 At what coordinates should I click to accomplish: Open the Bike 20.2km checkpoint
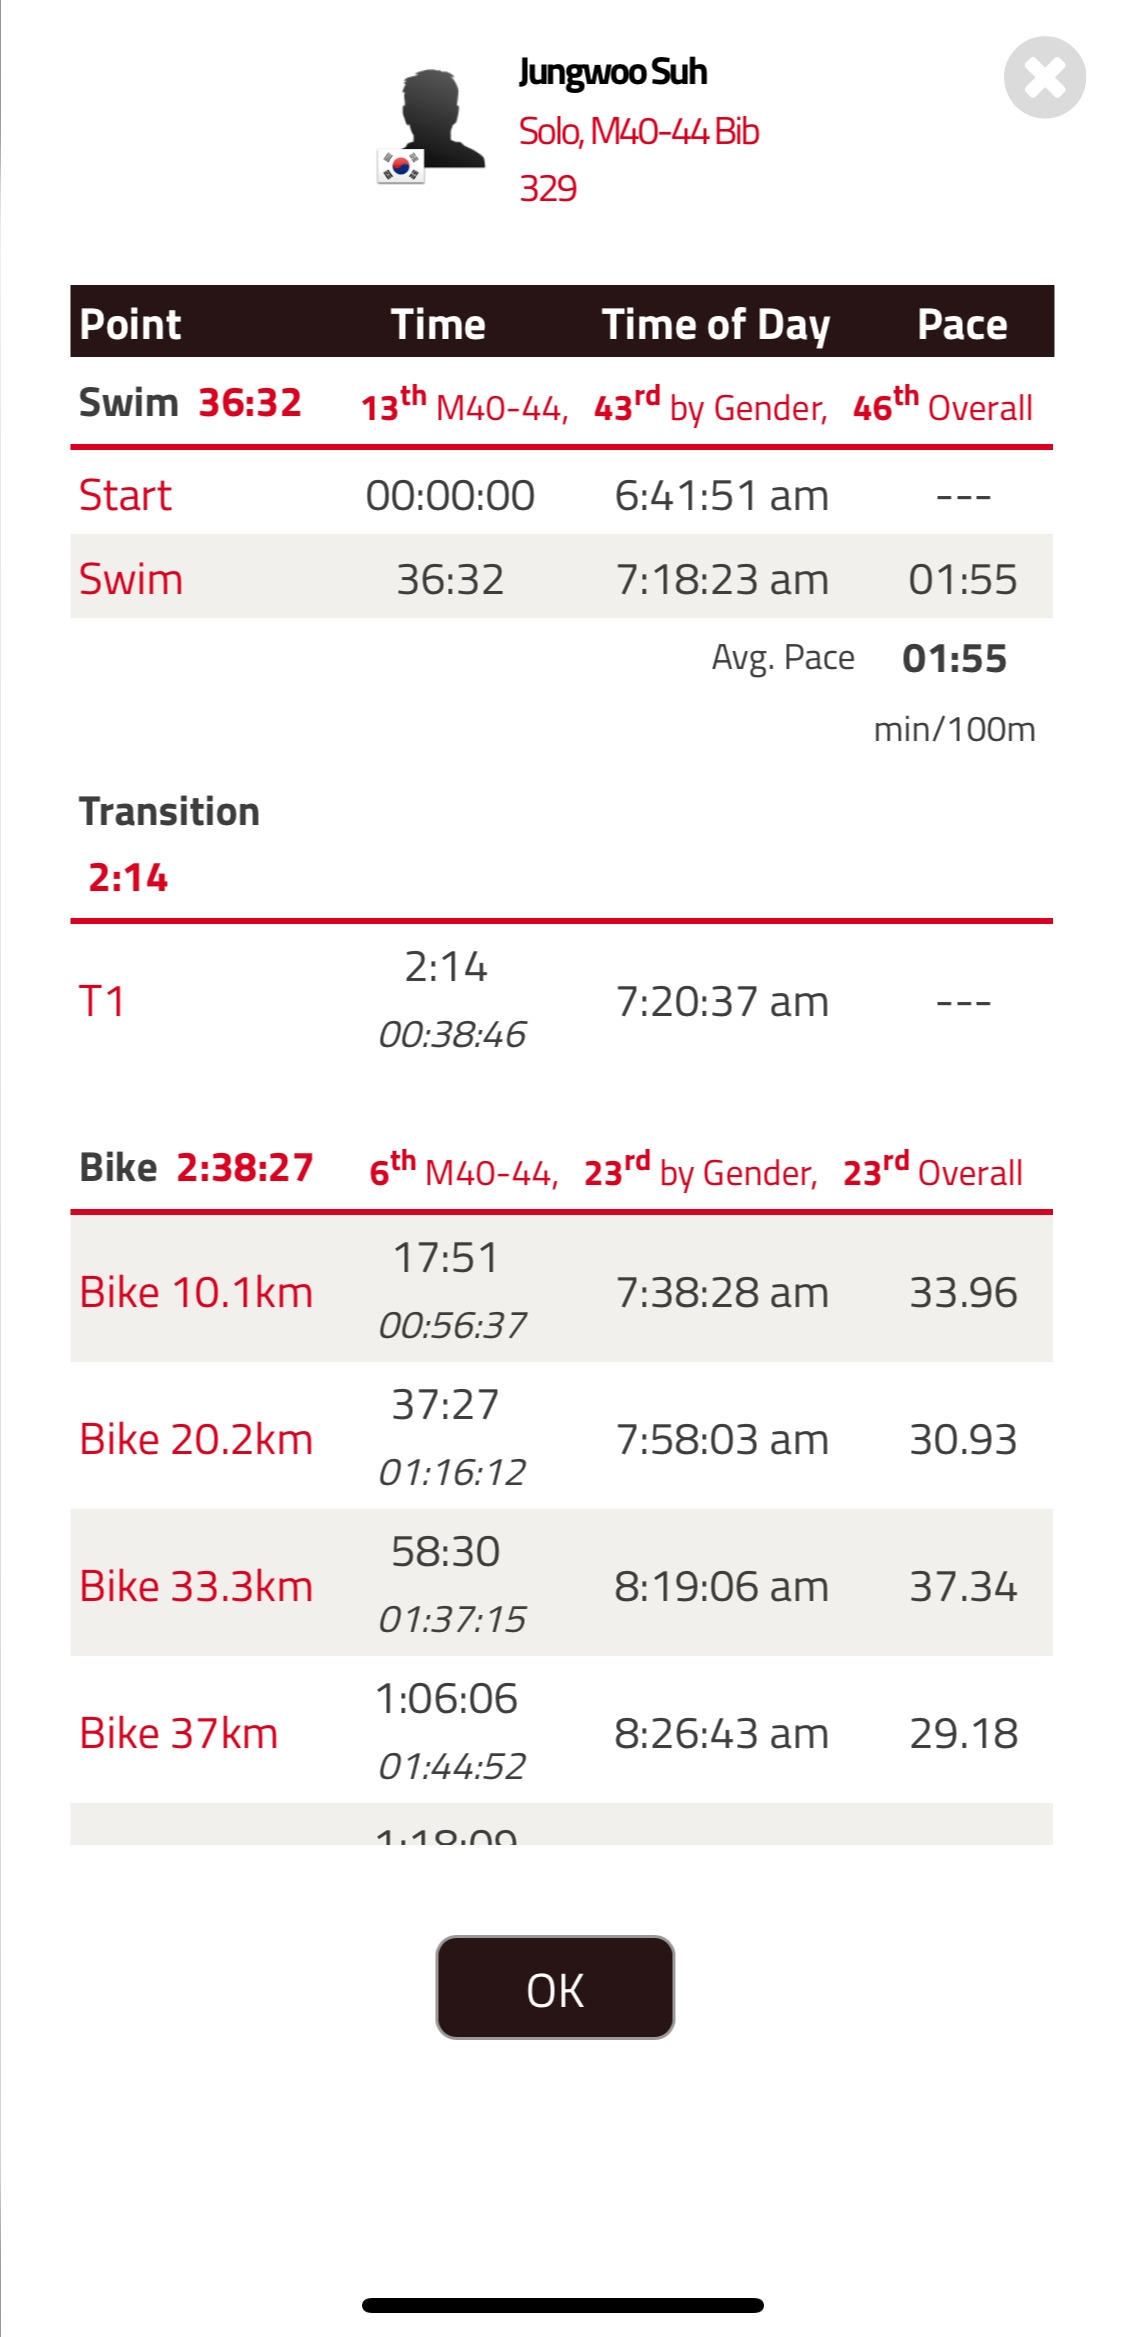(x=196, y=1439)
